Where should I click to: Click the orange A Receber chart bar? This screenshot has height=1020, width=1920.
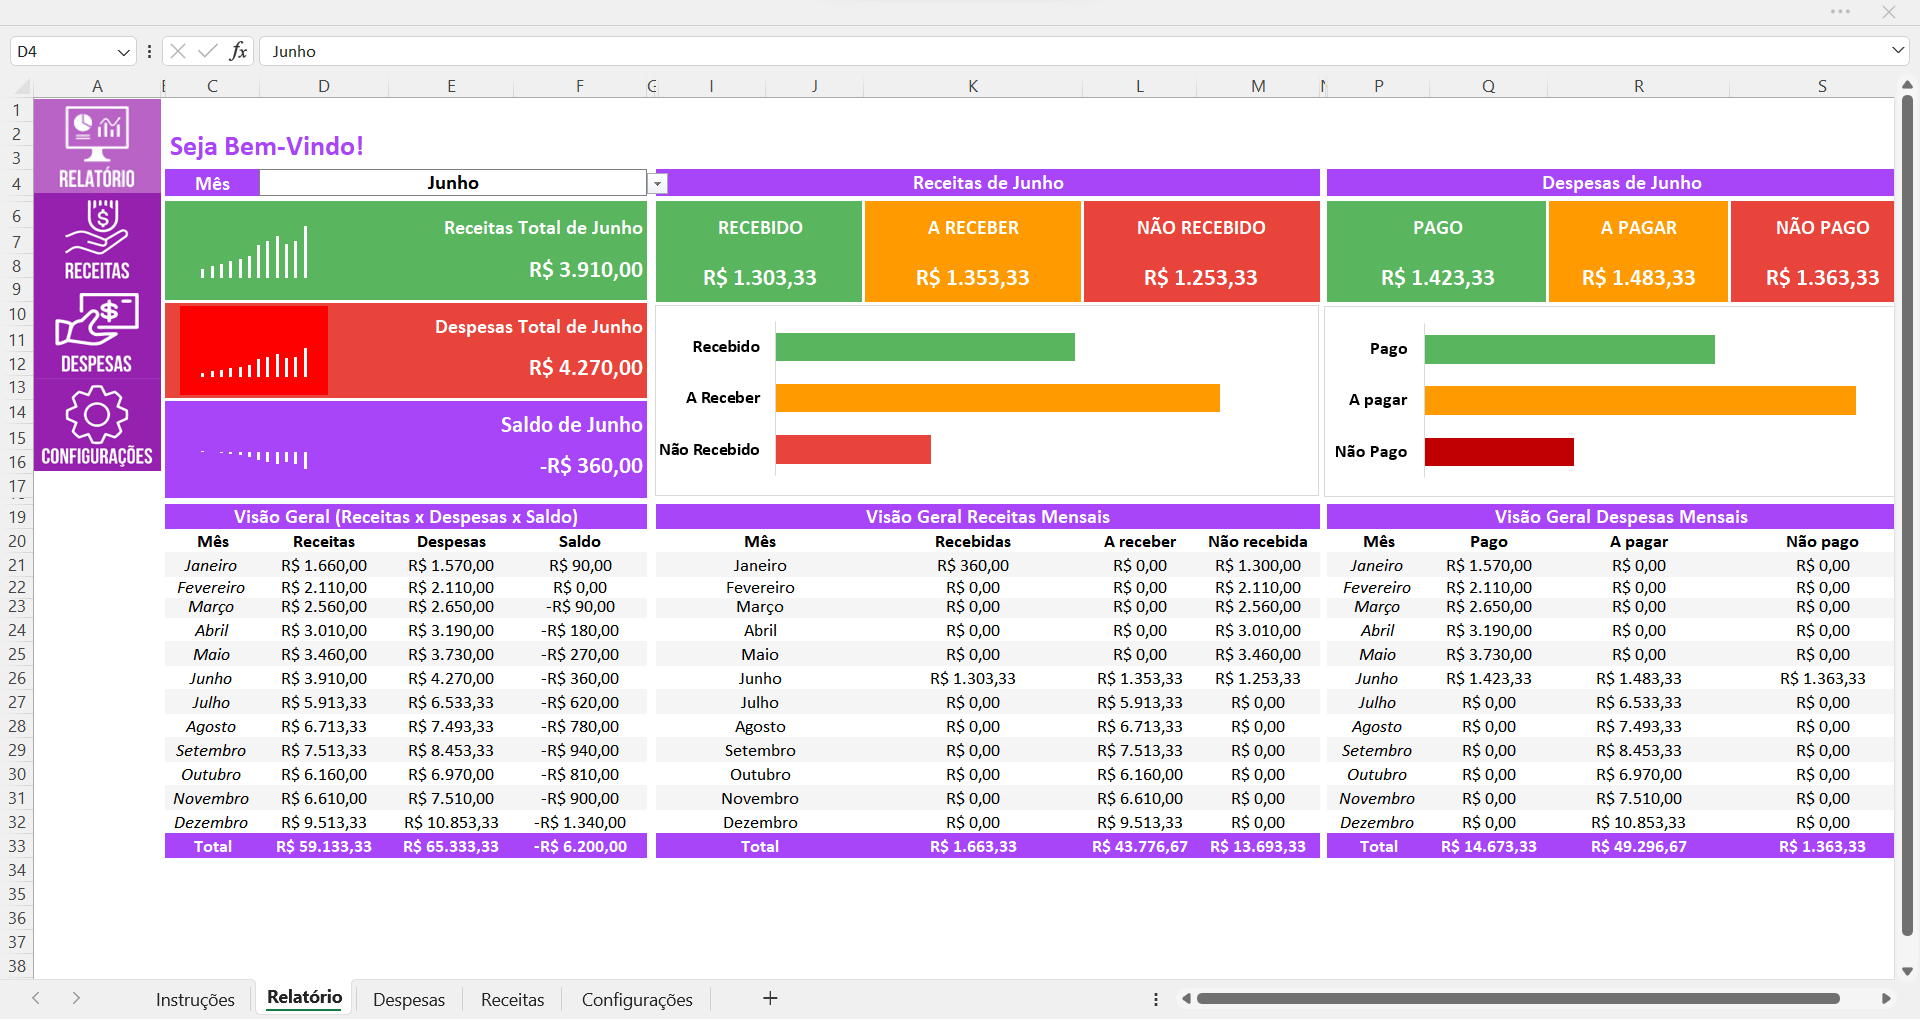tap(998, 398)
